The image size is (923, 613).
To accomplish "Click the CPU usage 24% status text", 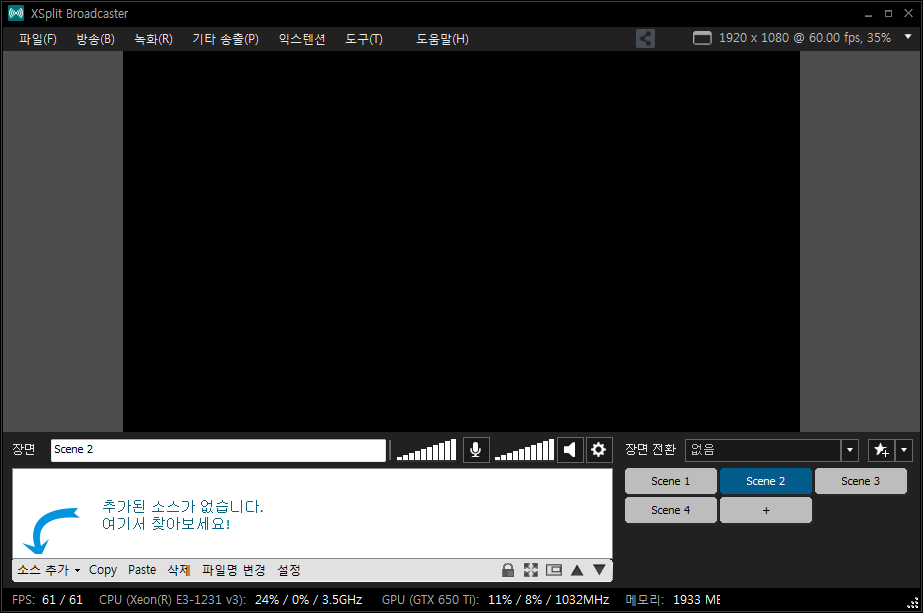I will [231, 600].
